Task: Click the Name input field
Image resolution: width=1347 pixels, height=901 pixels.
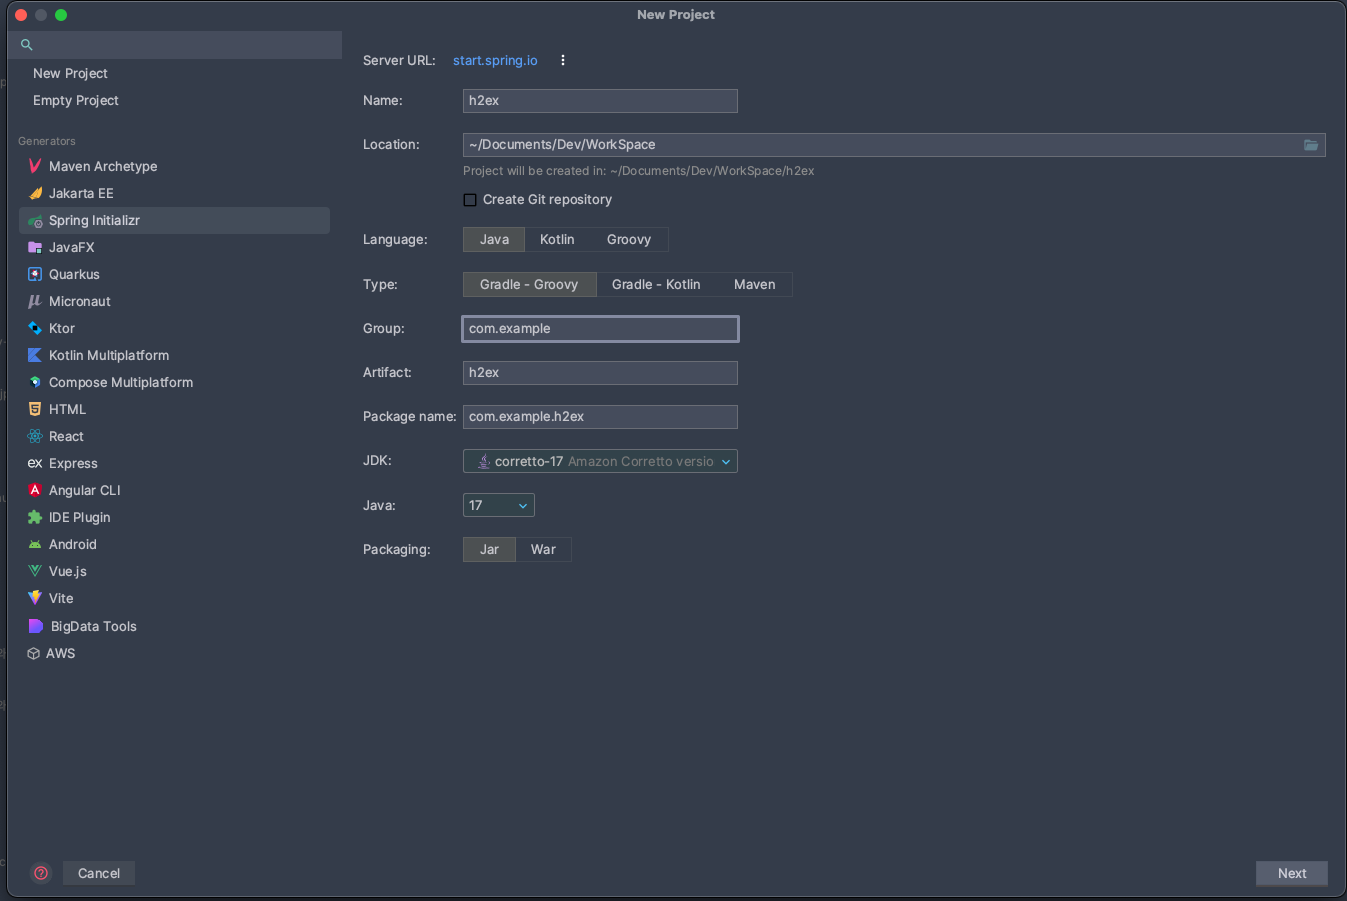Action: 600,101
